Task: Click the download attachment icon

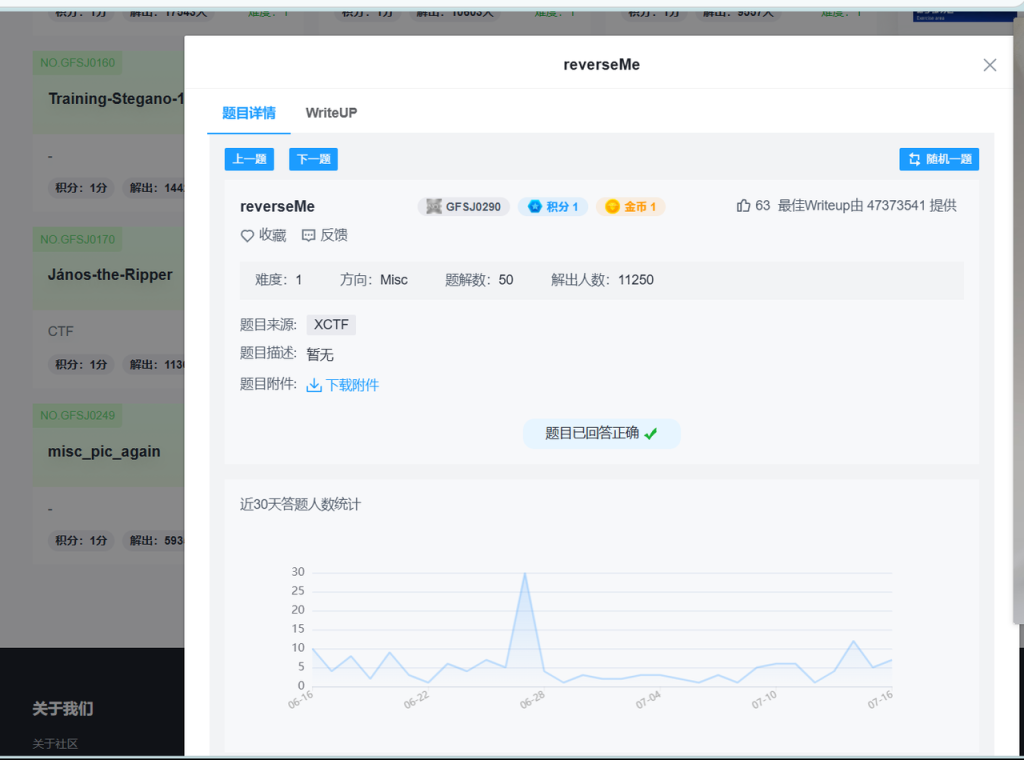Action: coord(314,385)
